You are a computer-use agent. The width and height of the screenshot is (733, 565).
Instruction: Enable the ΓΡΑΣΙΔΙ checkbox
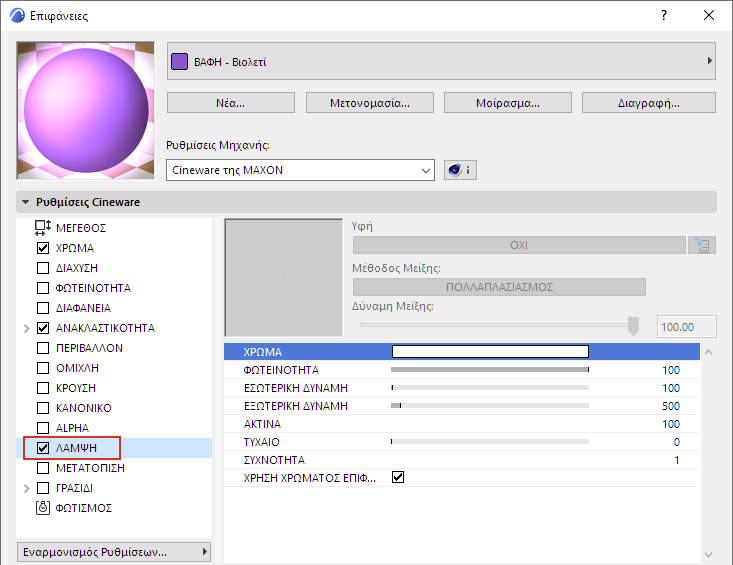tap(43, 488)
